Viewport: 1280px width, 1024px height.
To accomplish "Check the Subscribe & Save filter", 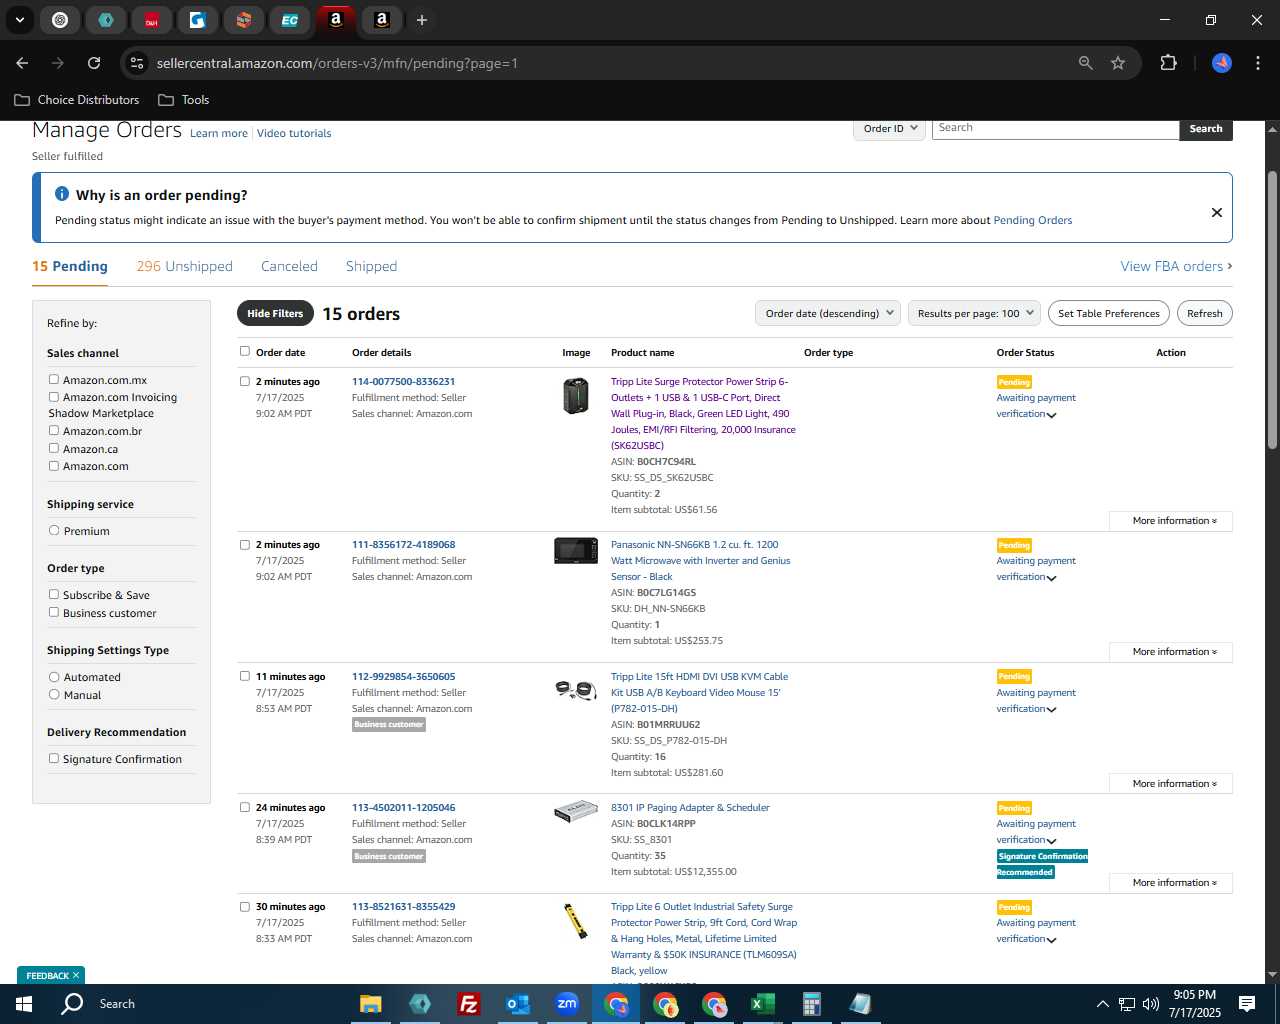I will coord(54,594).
